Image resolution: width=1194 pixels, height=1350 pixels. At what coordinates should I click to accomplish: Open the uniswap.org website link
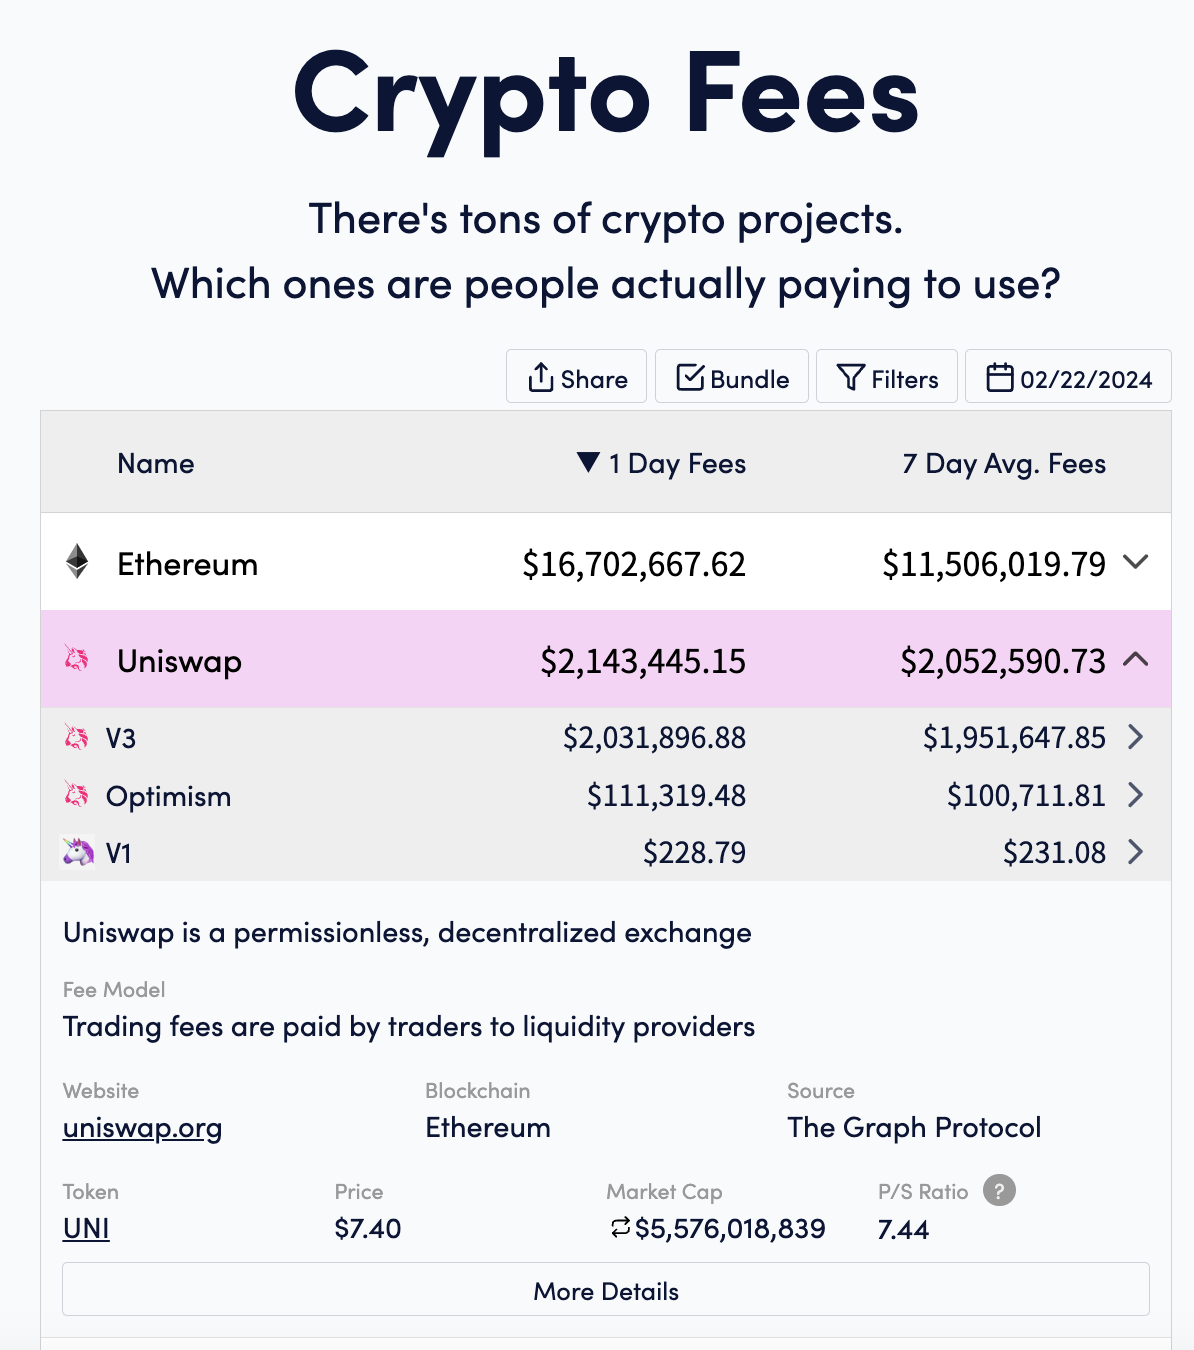tap(142, 1128)
